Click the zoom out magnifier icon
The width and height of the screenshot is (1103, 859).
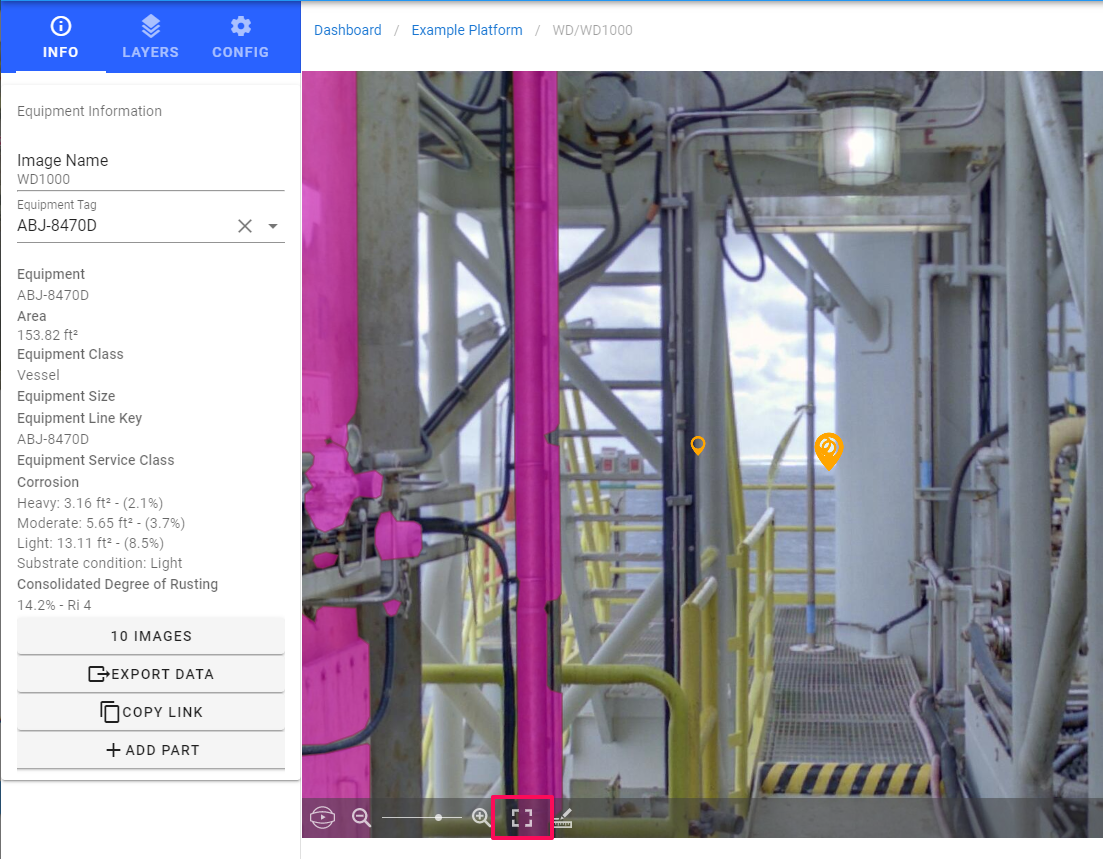[x=362, y=818]
